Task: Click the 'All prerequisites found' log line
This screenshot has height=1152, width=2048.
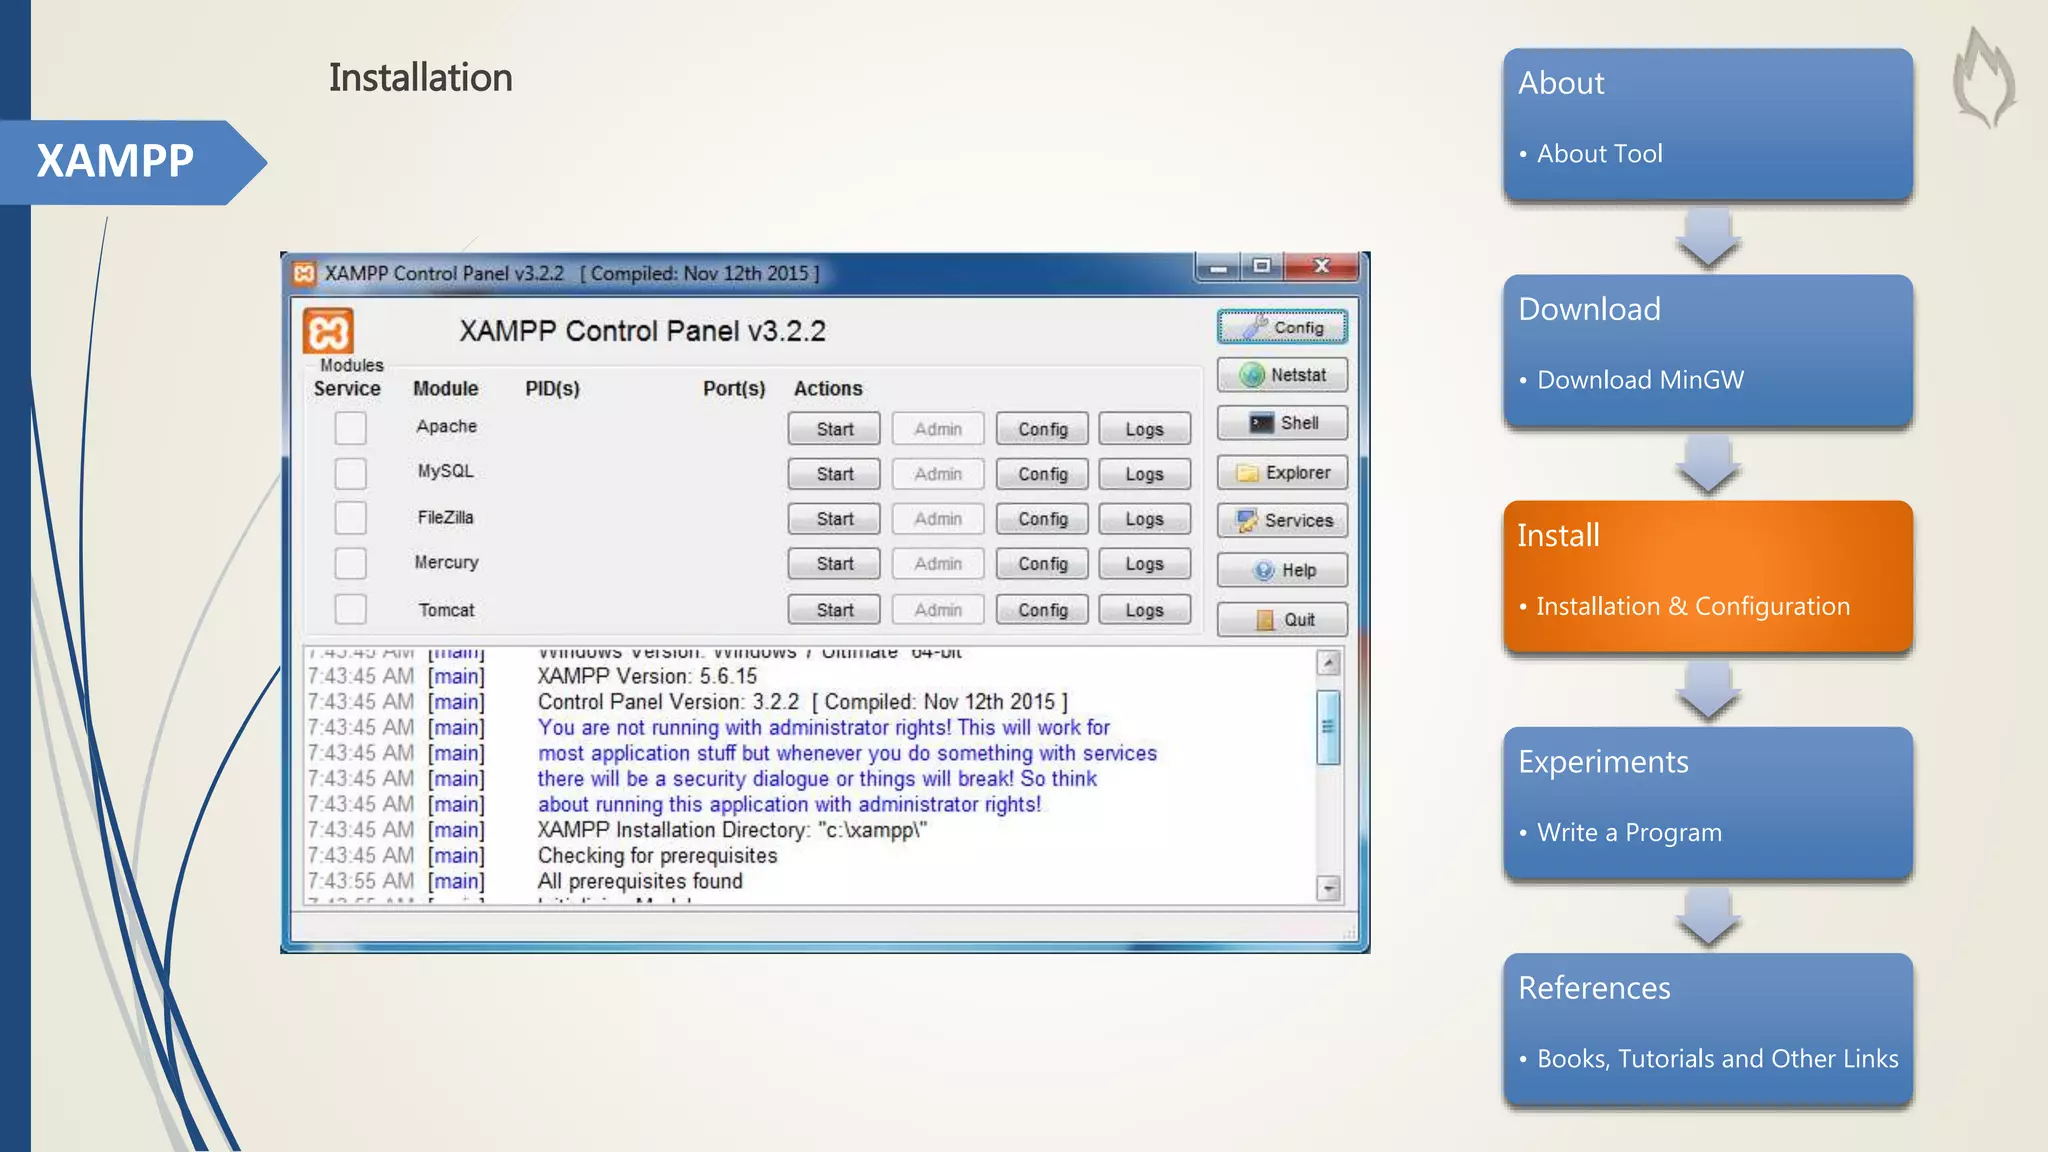Action: (x=640, y=881)
